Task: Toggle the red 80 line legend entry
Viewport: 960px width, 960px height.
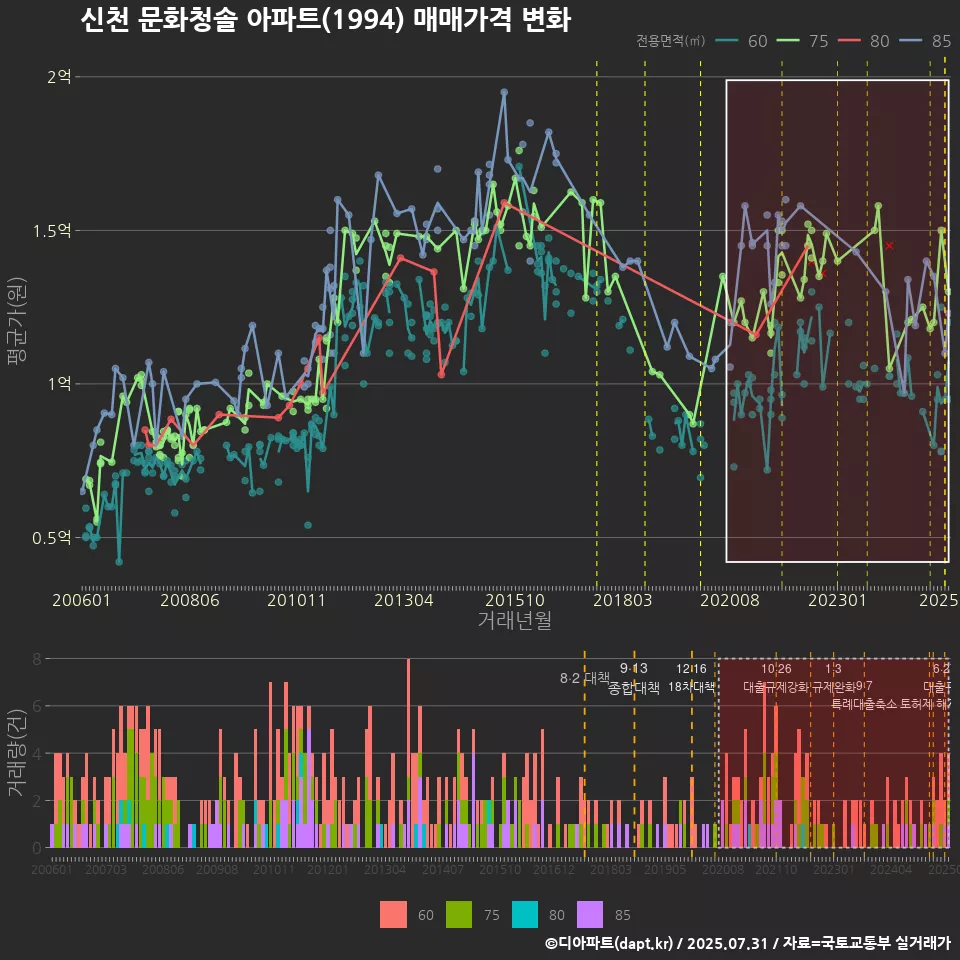Action: [x=863, y=41]
